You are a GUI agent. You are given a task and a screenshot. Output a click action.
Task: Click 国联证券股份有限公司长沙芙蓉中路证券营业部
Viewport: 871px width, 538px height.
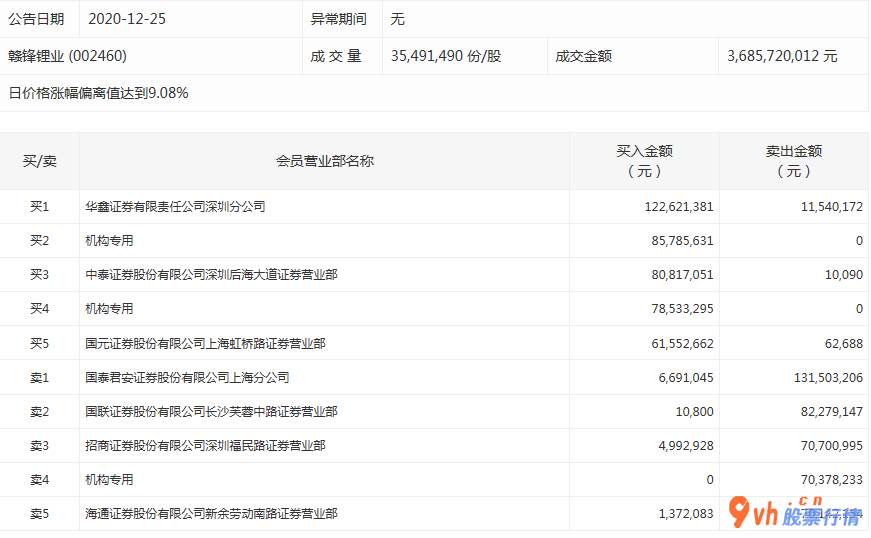pos(211,411)
